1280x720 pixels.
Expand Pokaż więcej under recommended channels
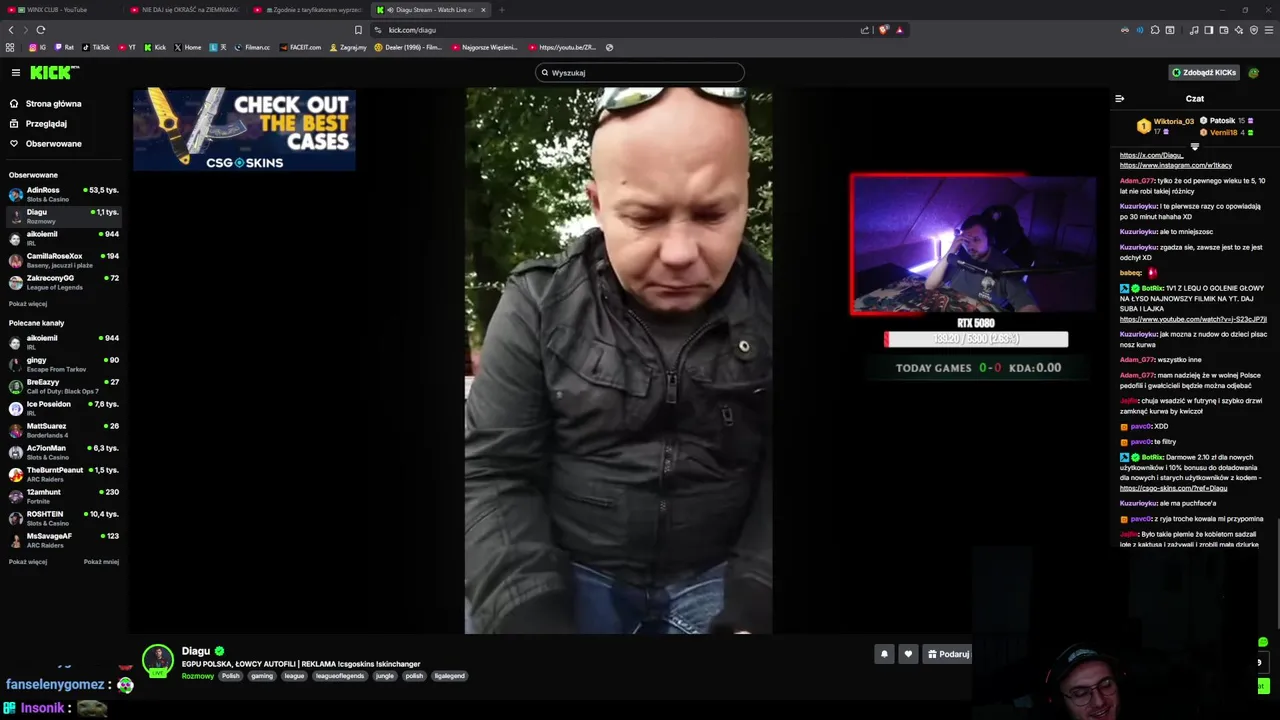pos(28,561)
